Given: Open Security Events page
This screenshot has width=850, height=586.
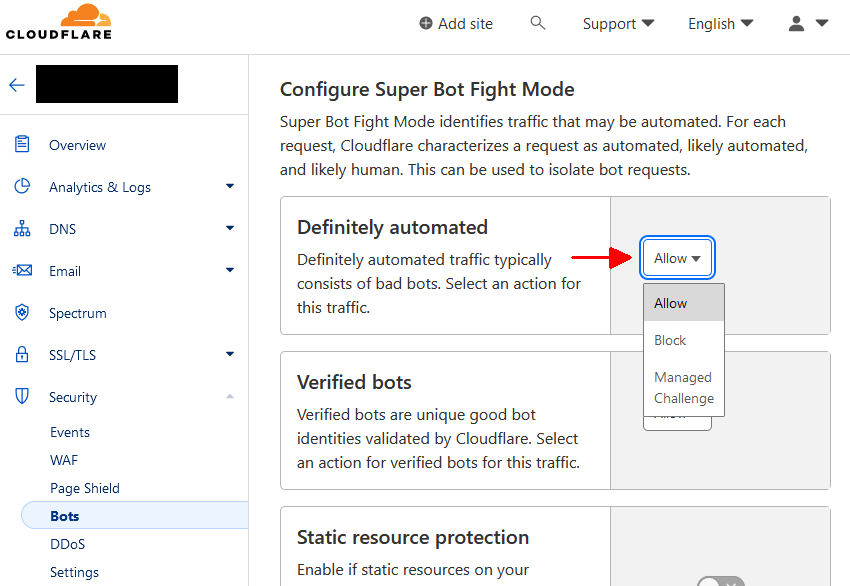Looking at the screenshot, I should [70, 432].
